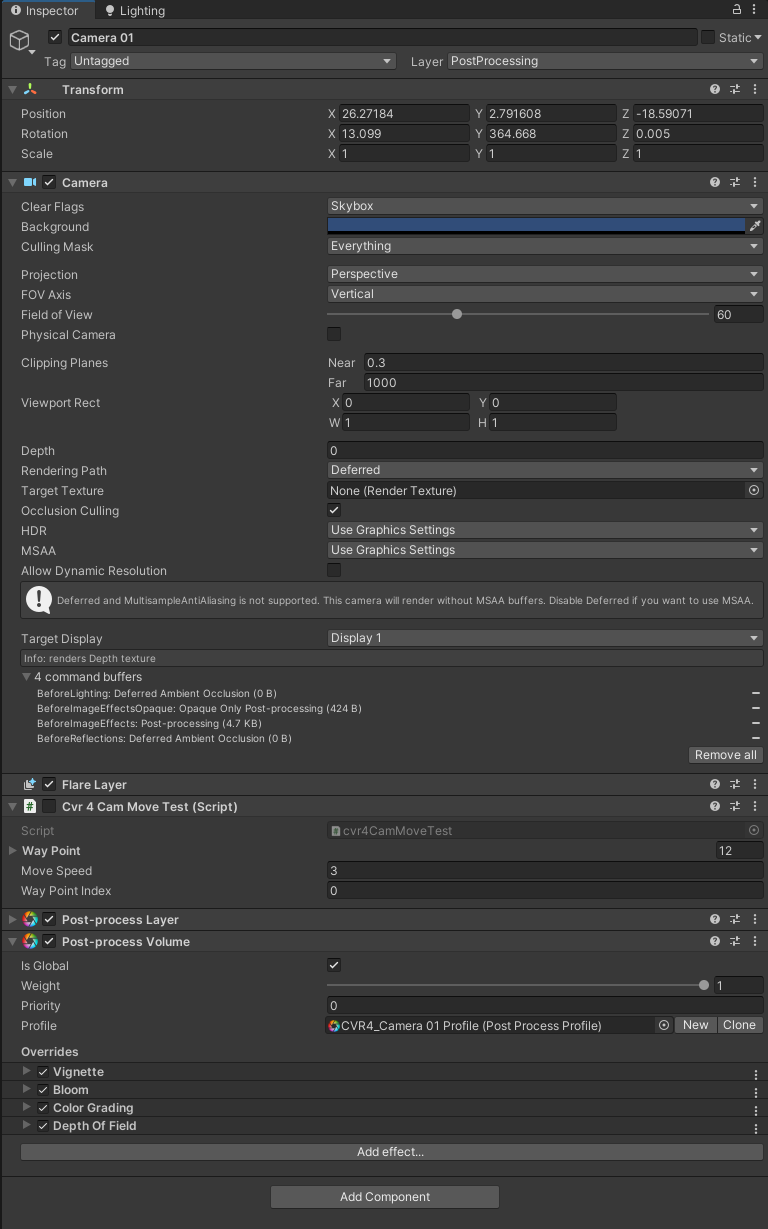
Task: Enable the Physical Camera checkbox
Action: (x=334, y=334)
